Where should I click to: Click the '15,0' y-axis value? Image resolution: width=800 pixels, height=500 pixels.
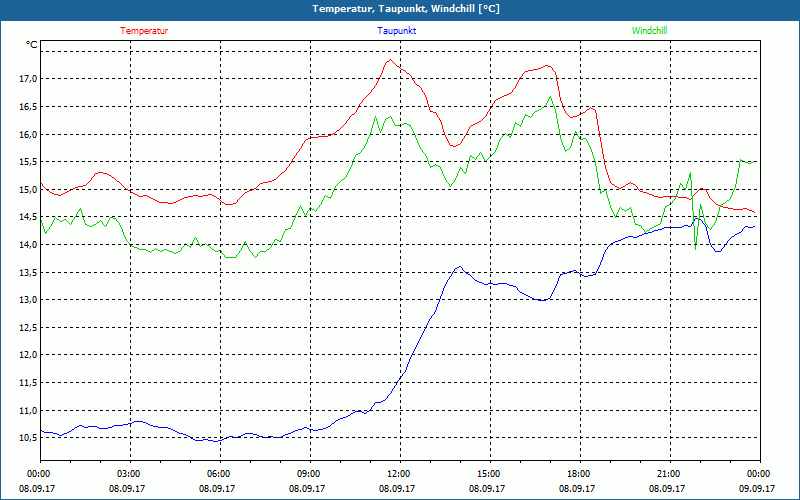tap(28, 189)
